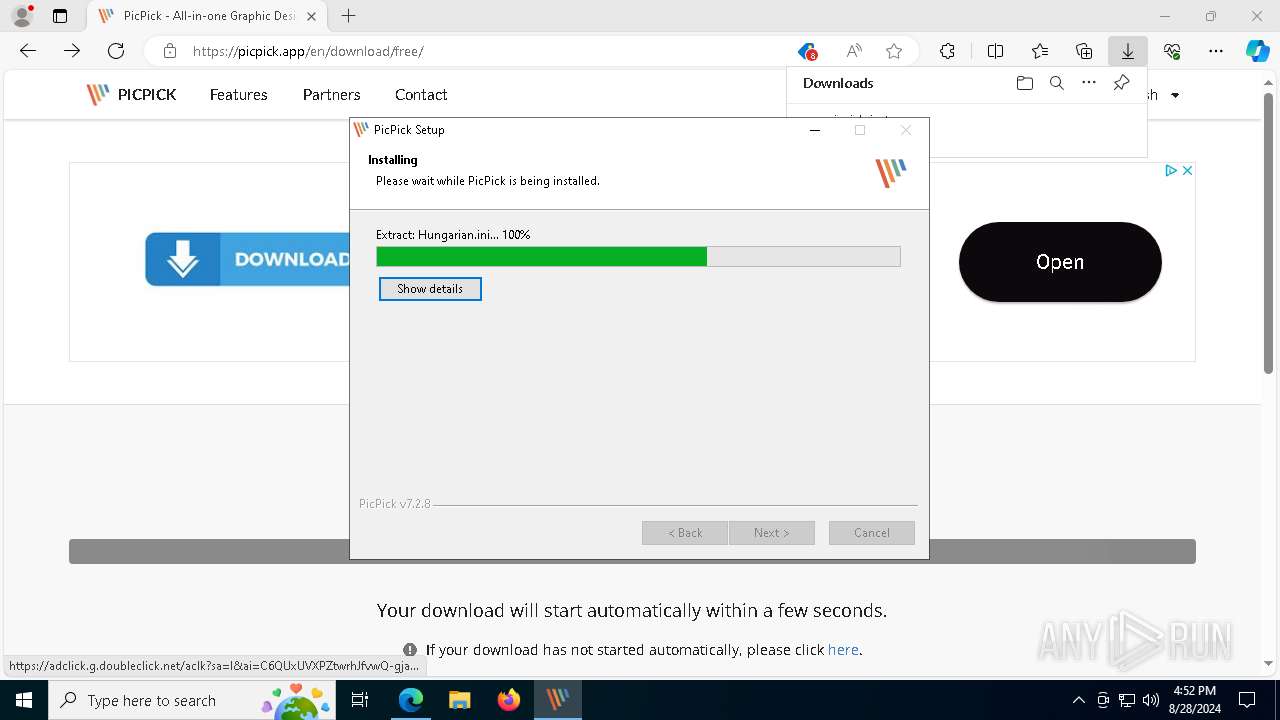
Task: Select PicPick Setup taskbar icon
Action: point(557,700)
